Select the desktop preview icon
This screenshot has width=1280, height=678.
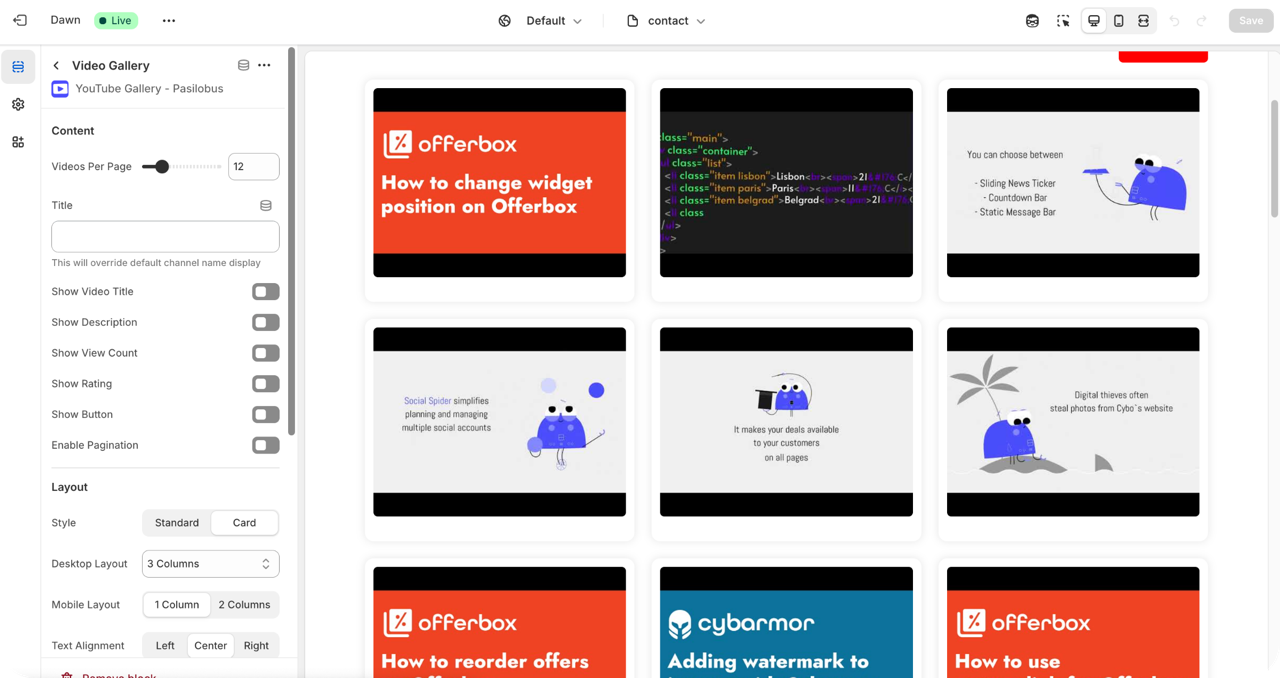click(x=1094, y=21)
